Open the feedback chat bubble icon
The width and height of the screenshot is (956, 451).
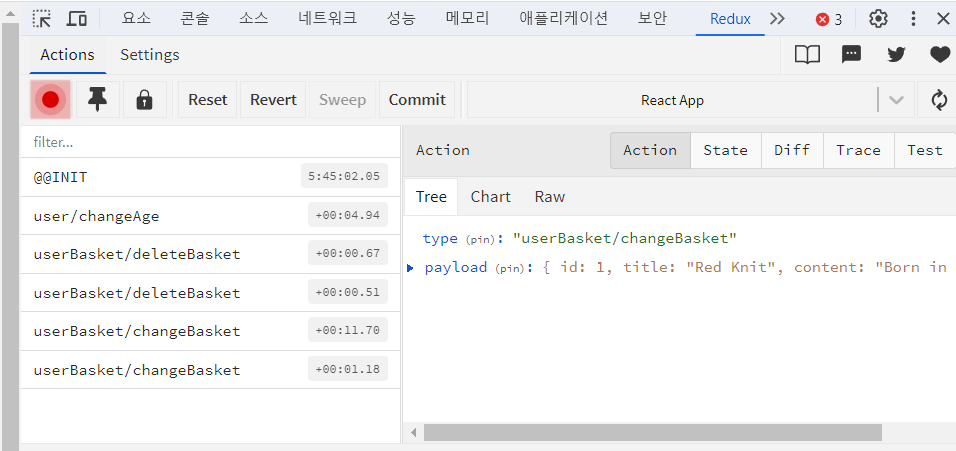pos(851,55)
